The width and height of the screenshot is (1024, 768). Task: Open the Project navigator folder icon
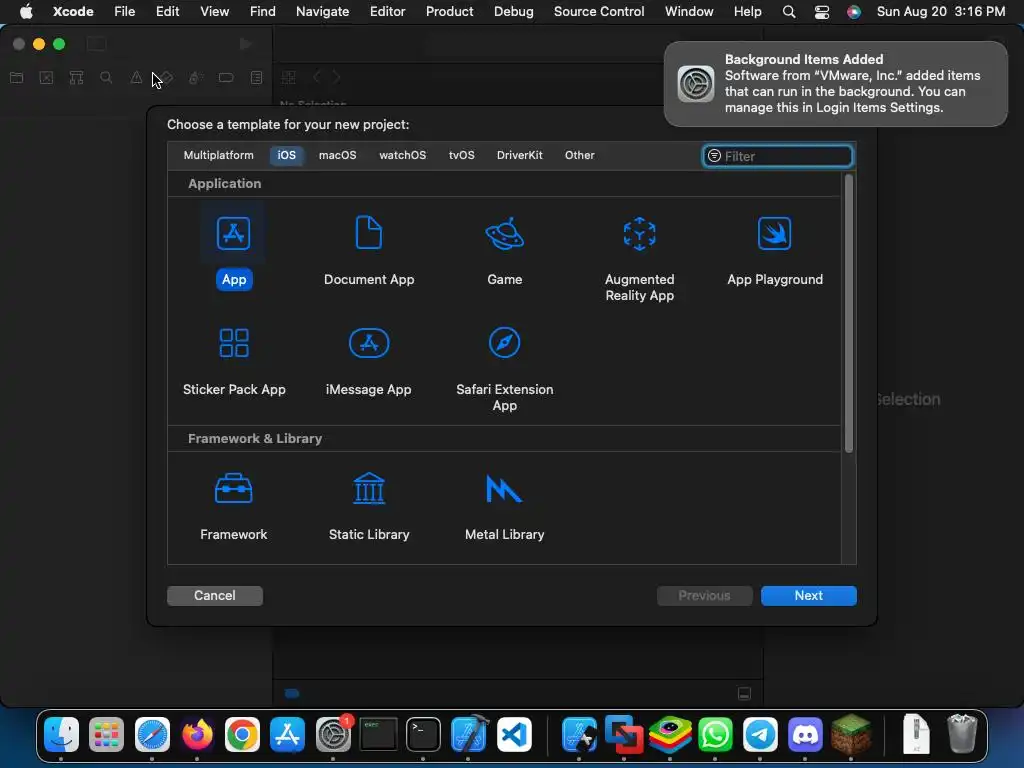click(x=17, y=78)
